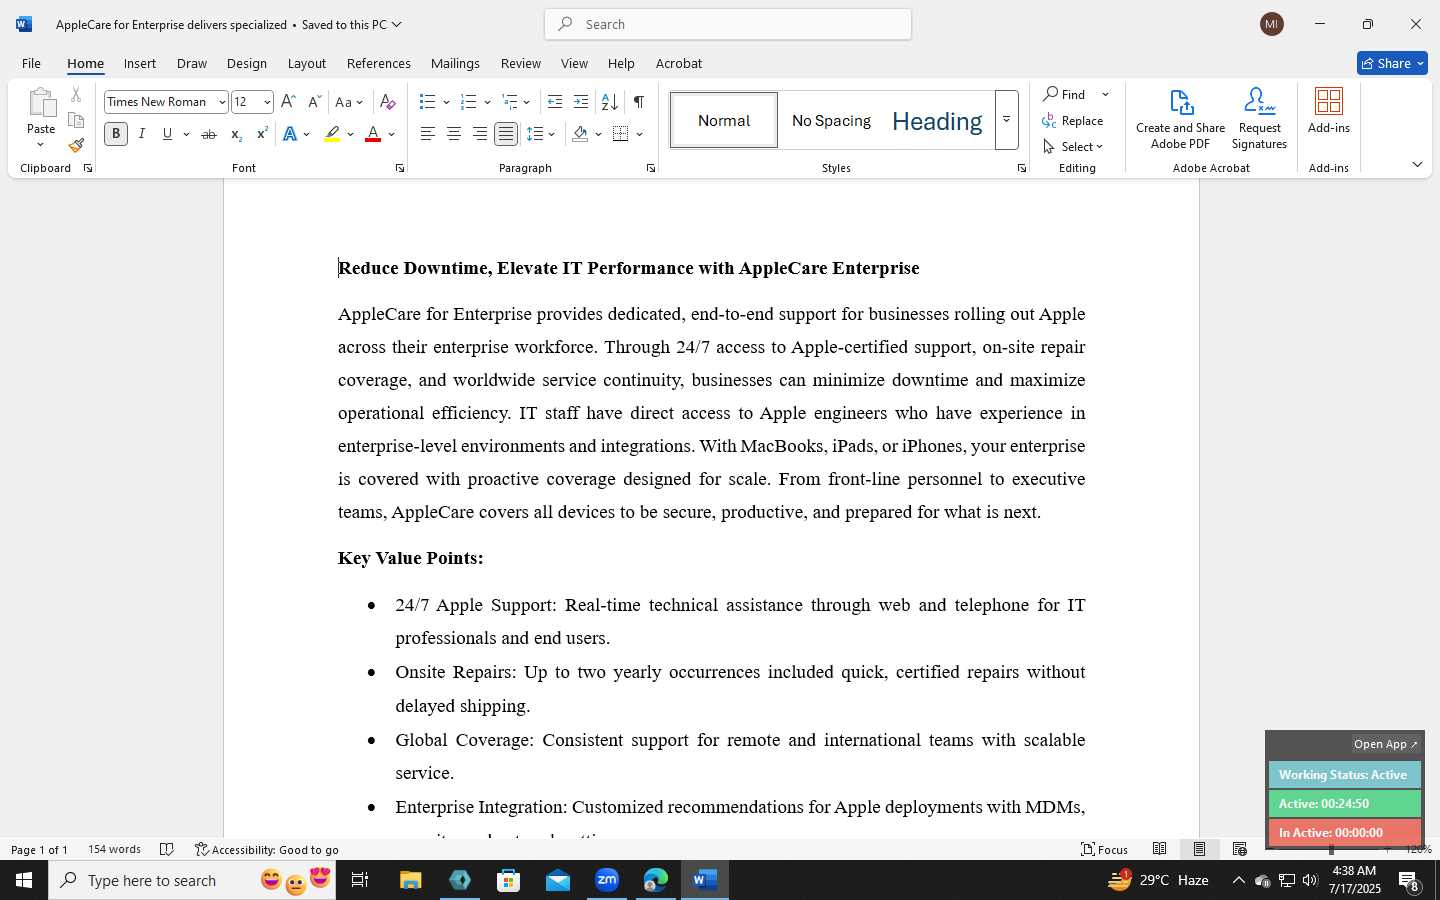Collapse the ribbon with chevron
The height and width of the screenshot is (900, 1440).
click(x=1417, y=165)
